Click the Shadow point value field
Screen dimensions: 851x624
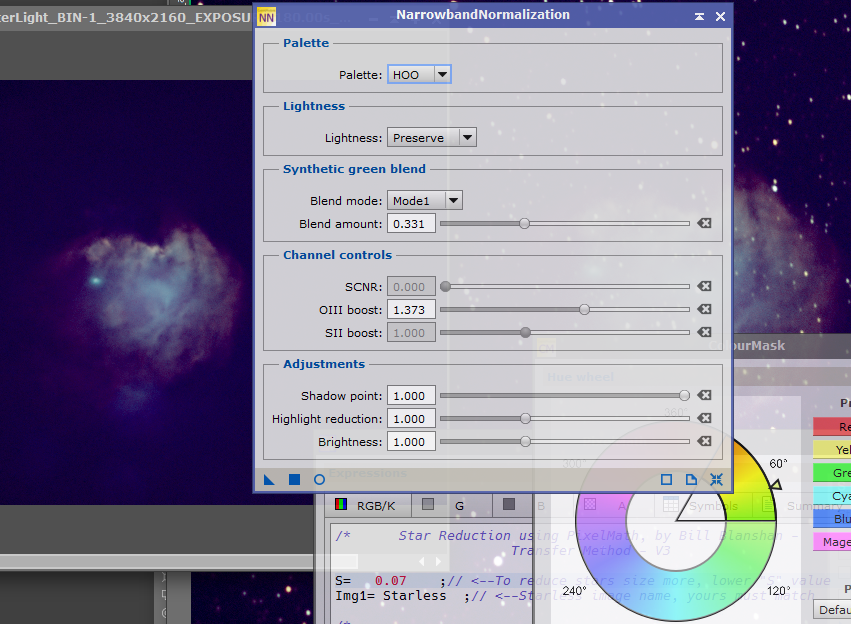click(x=411, y=396)
